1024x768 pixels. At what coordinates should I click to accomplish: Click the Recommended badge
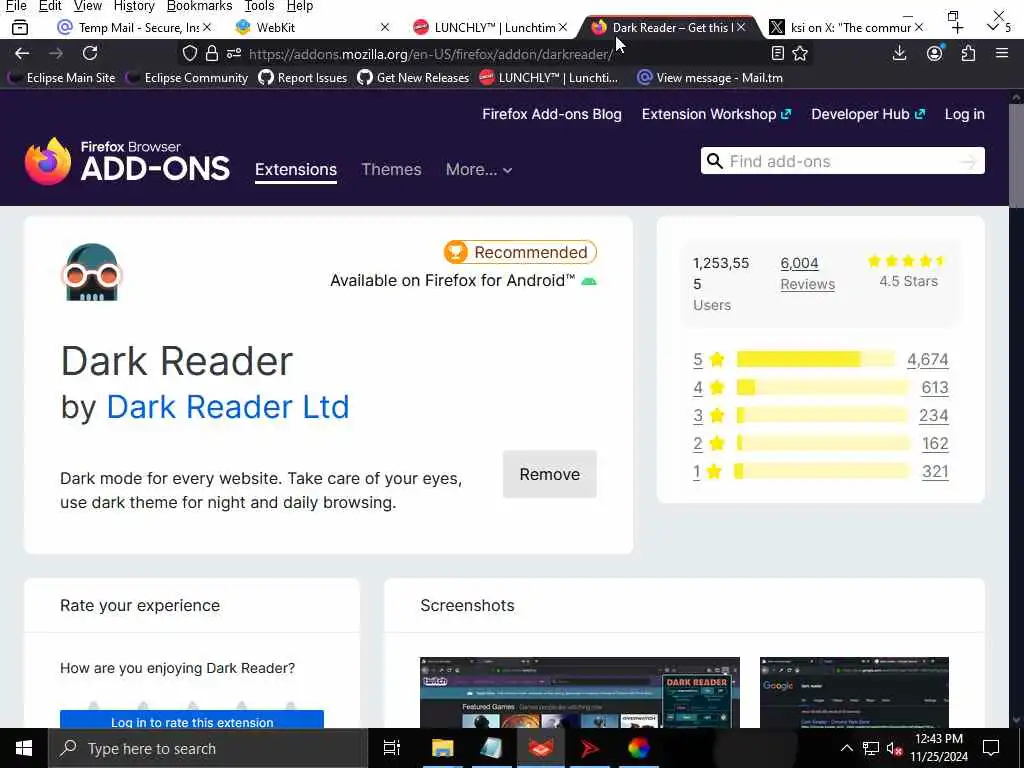tap(520, 252)
